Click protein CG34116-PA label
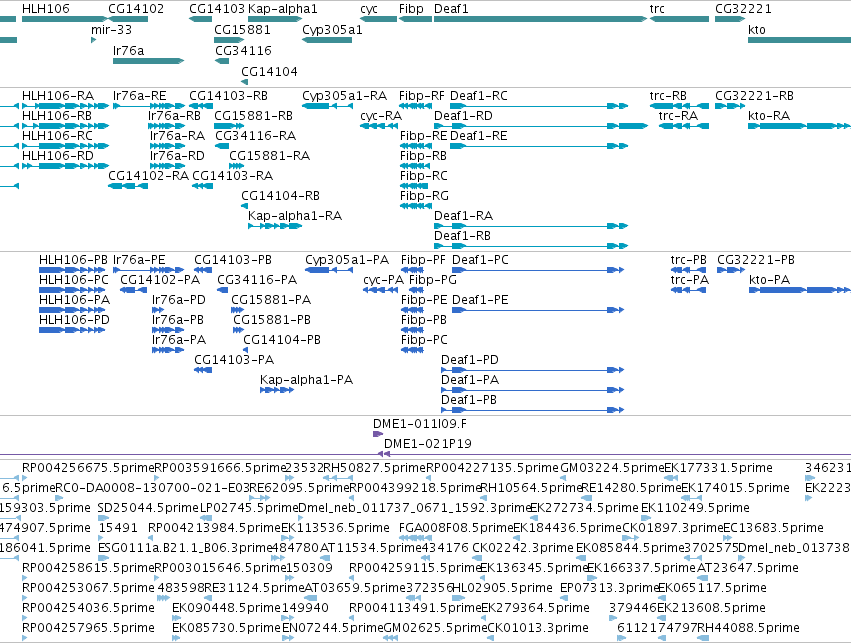This screenshot has width=851, height=643. pyautogui.click(x=257, y=280)
